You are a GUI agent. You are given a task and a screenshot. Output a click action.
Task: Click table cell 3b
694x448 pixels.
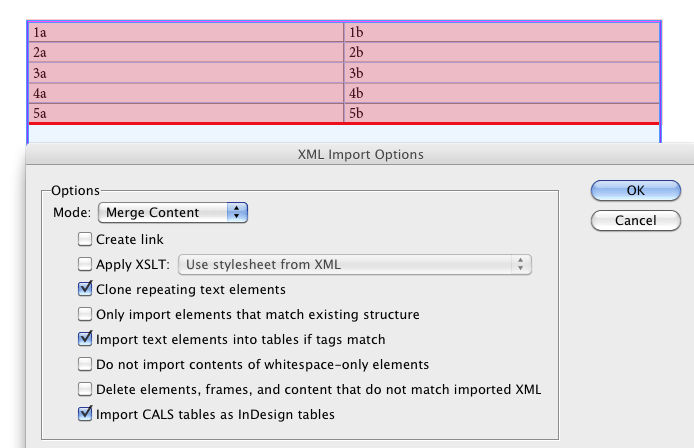502,73
